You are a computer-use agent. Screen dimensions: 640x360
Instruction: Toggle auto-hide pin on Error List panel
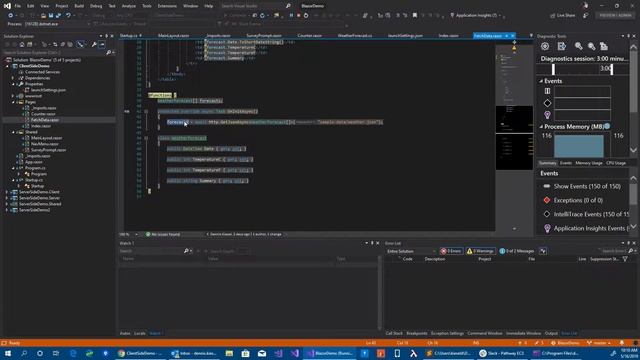(629, 243)
